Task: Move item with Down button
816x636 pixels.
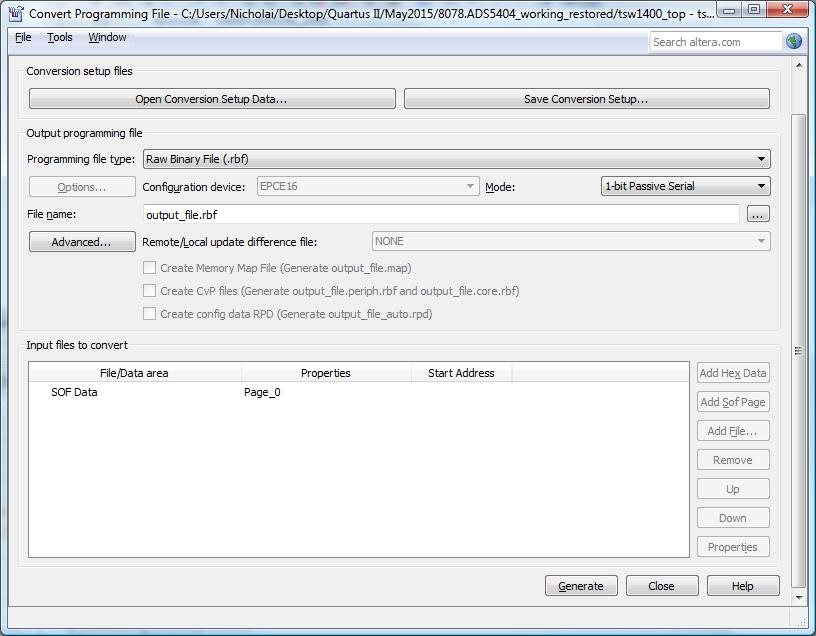Action: [x=733, y=518]
